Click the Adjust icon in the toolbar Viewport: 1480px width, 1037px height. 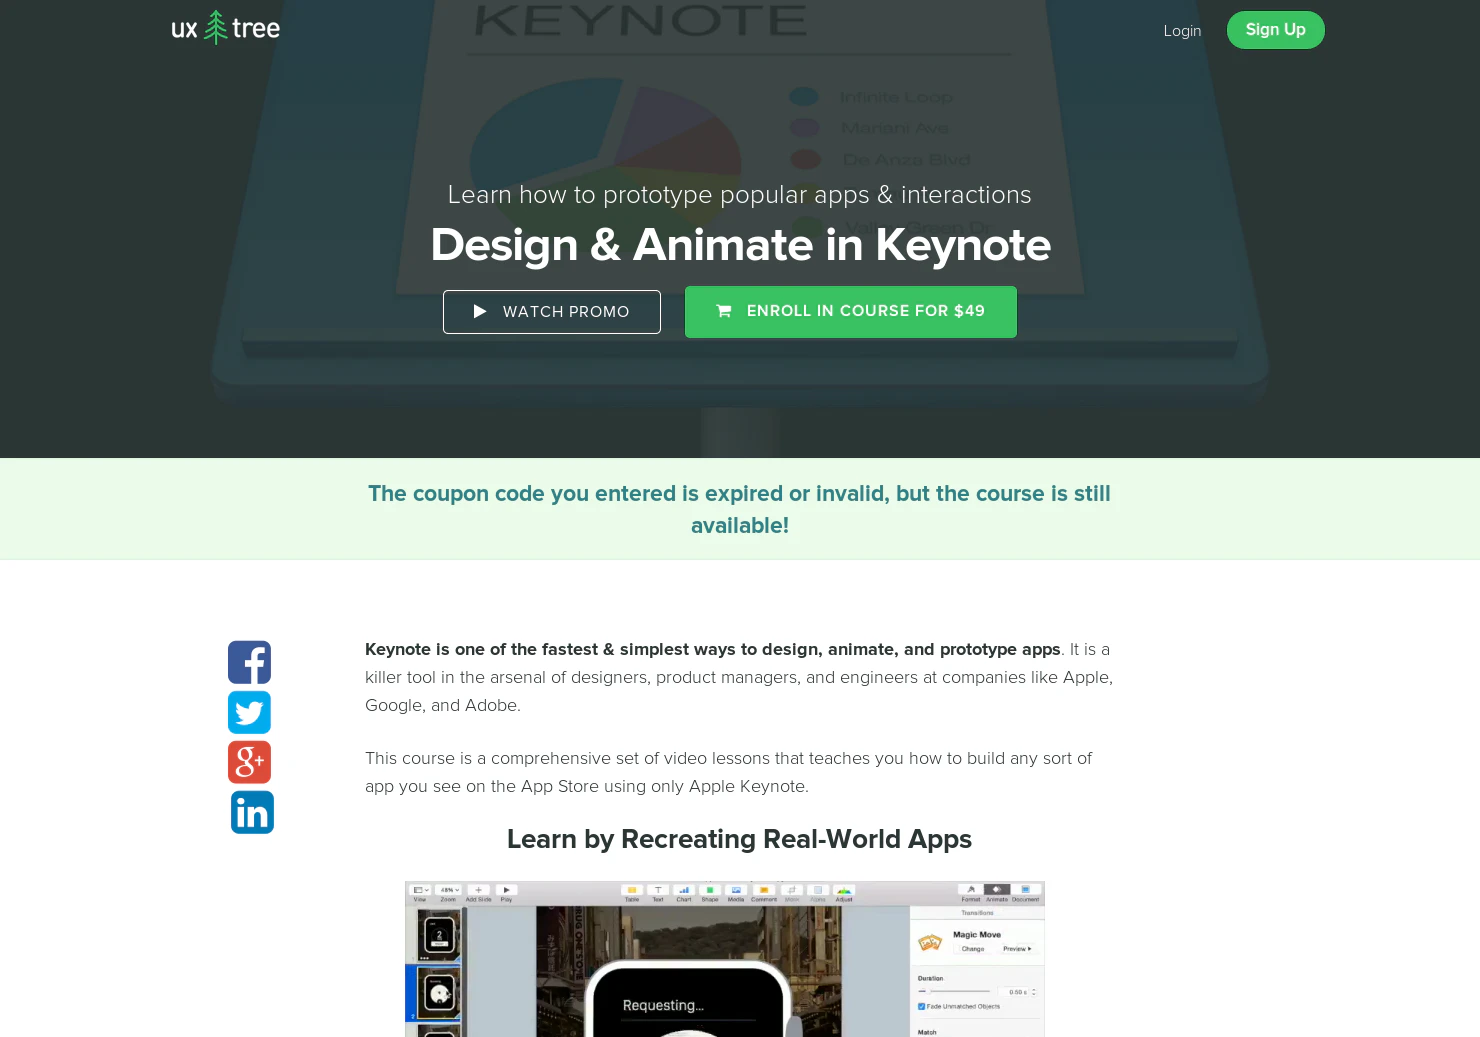(844, 889)
